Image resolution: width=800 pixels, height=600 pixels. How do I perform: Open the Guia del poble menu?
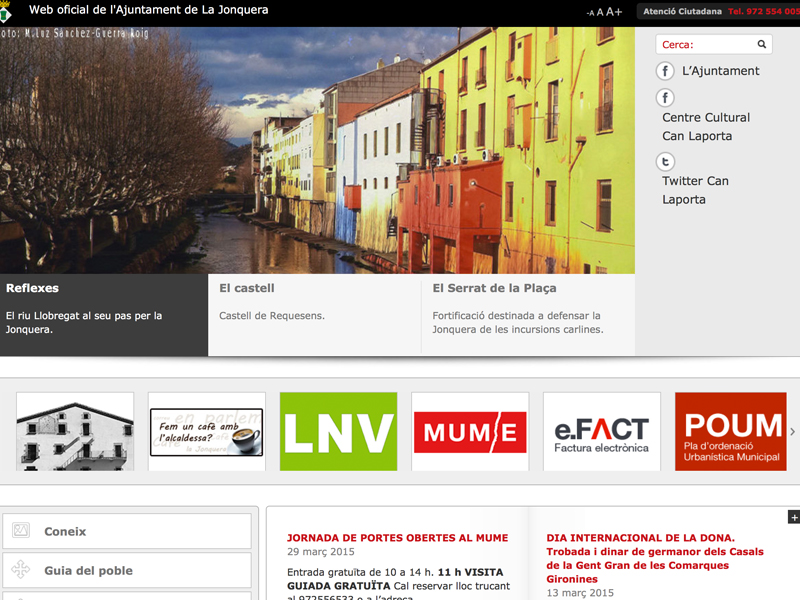click(x=126, y=571)
